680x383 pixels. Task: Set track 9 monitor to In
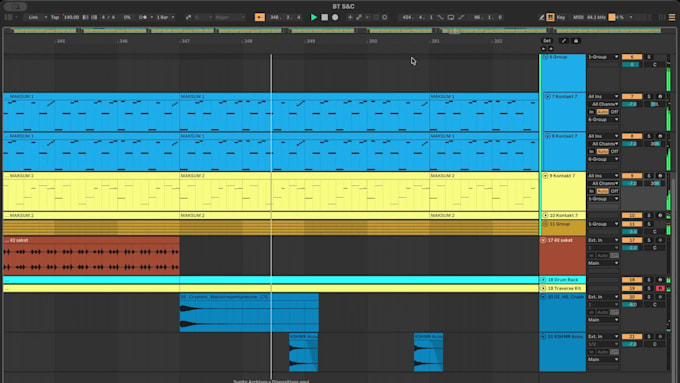592,191
